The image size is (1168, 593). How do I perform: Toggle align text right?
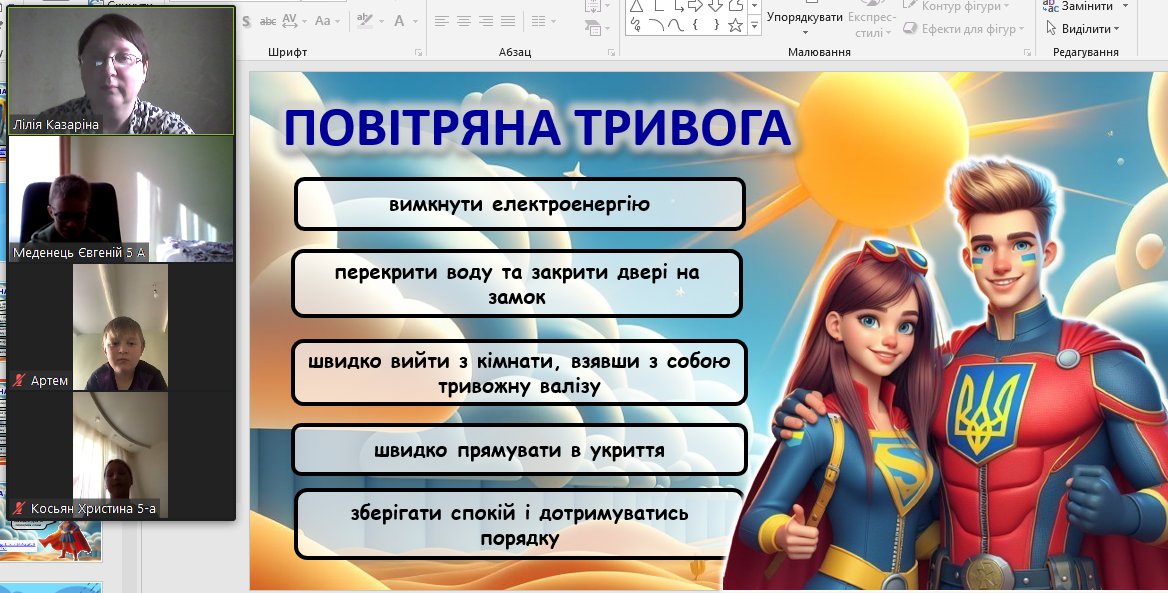[x=486, y=21]
